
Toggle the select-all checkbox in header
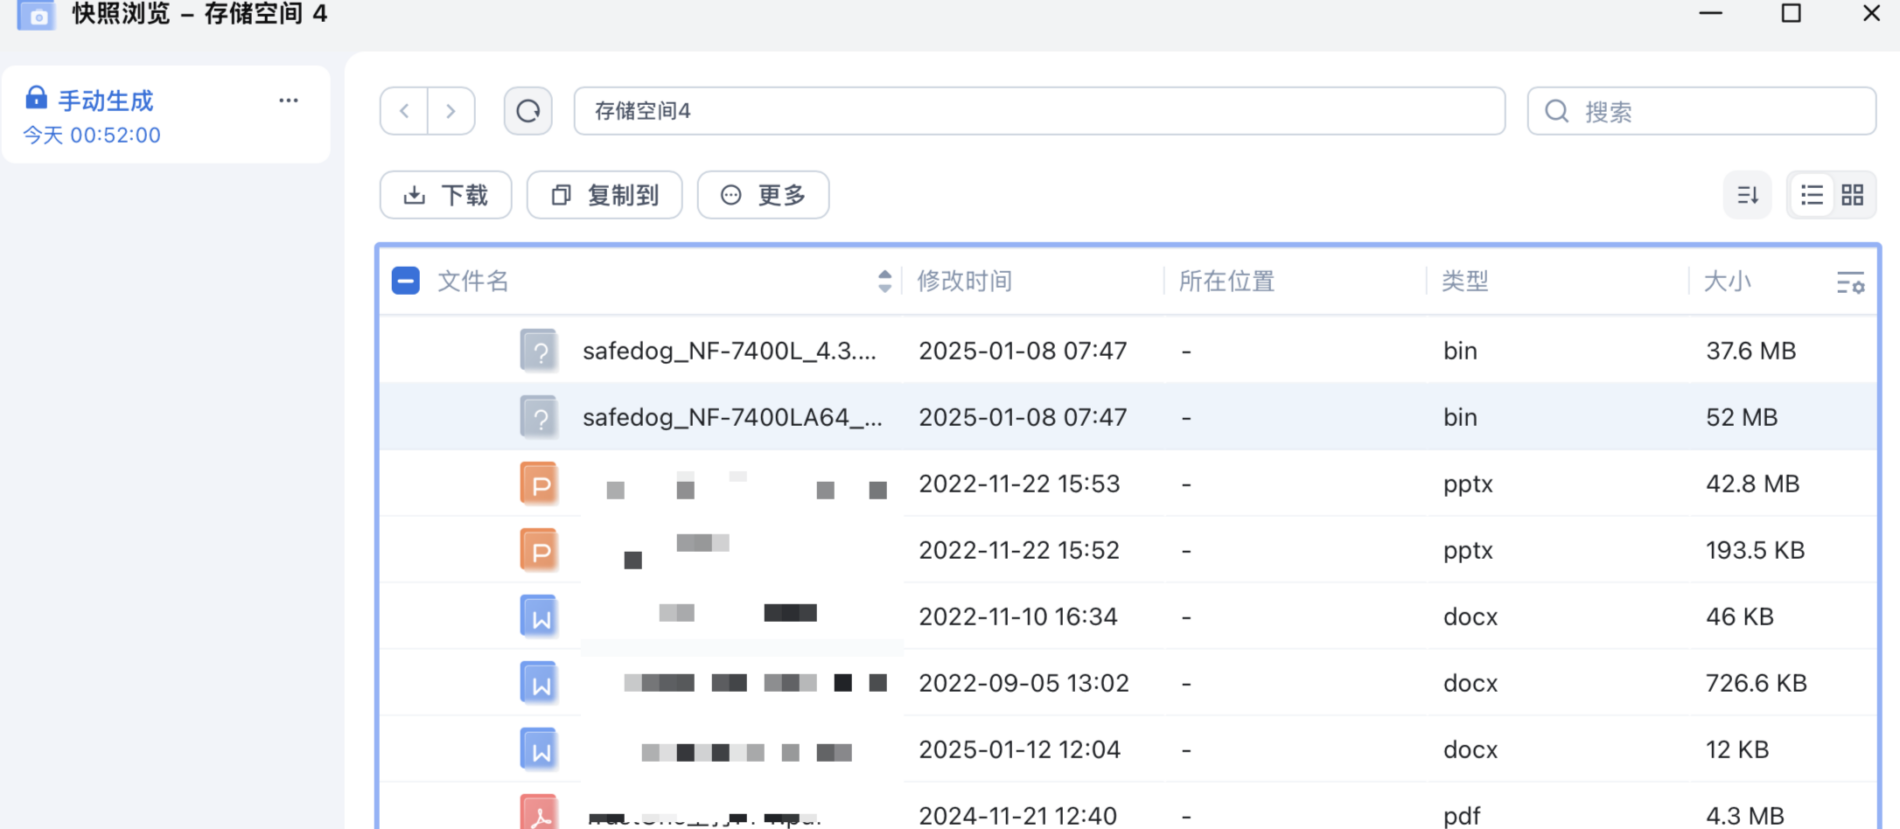(405, 281)
